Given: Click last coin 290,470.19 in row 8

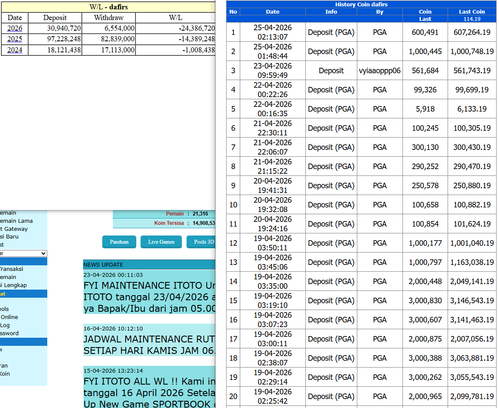Looking at the screenshot, I should (472, 166).
